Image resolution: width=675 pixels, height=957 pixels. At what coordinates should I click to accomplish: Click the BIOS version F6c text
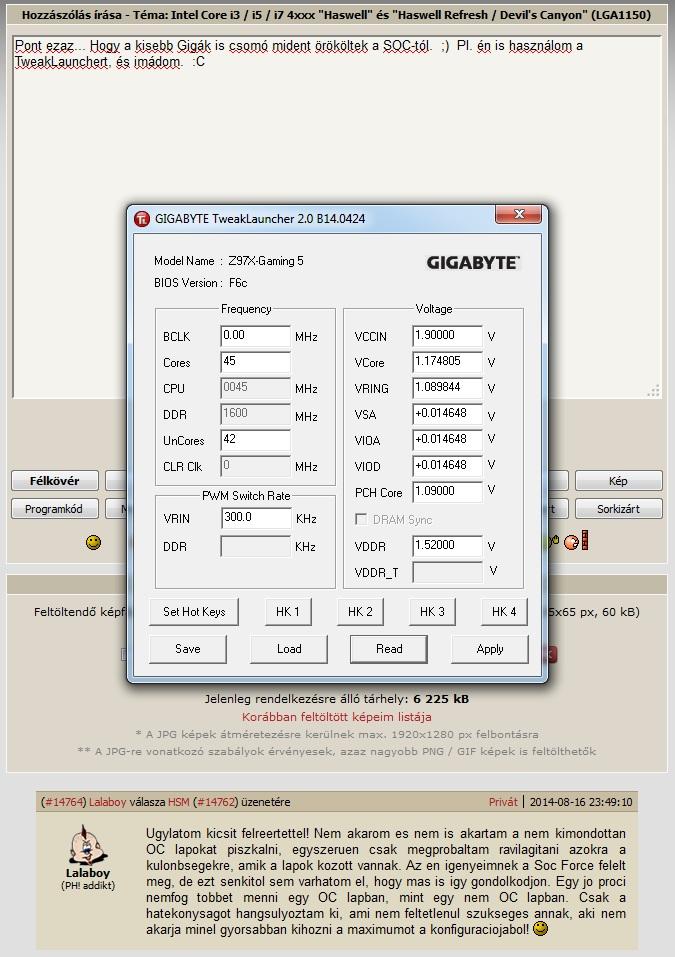[238, 283]
